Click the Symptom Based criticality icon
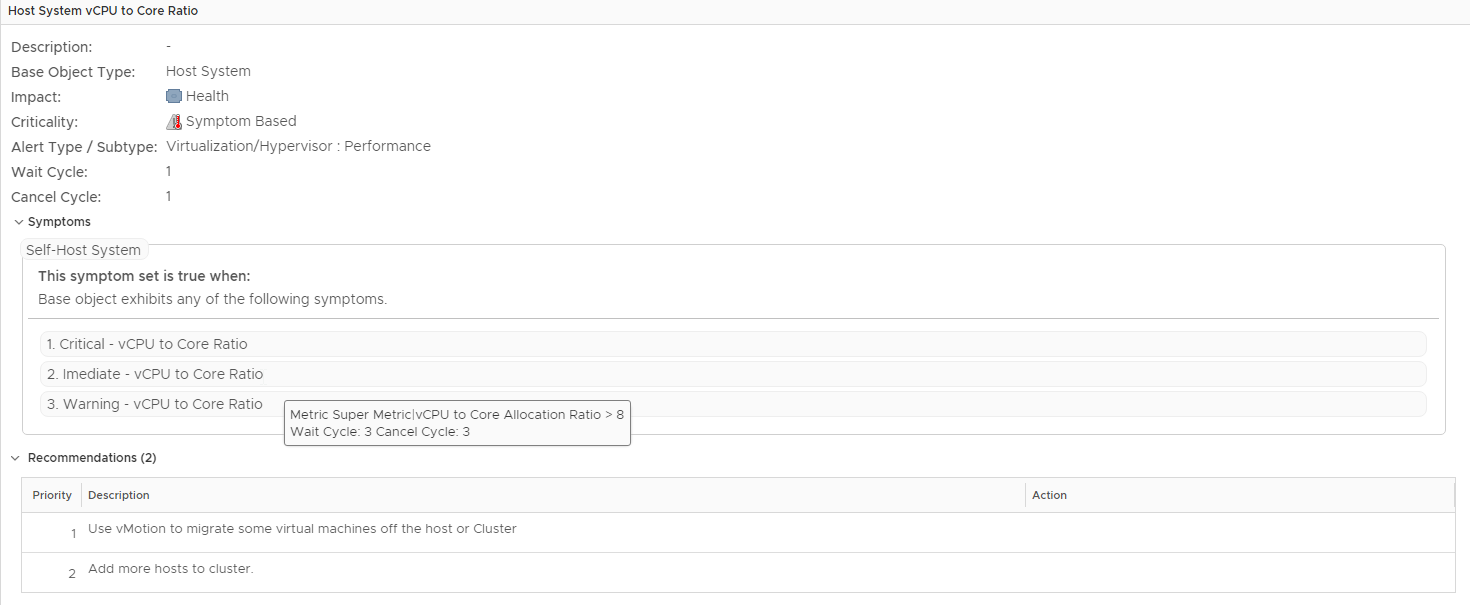This screenshot has width=1470, height=605. pos(174,122)
